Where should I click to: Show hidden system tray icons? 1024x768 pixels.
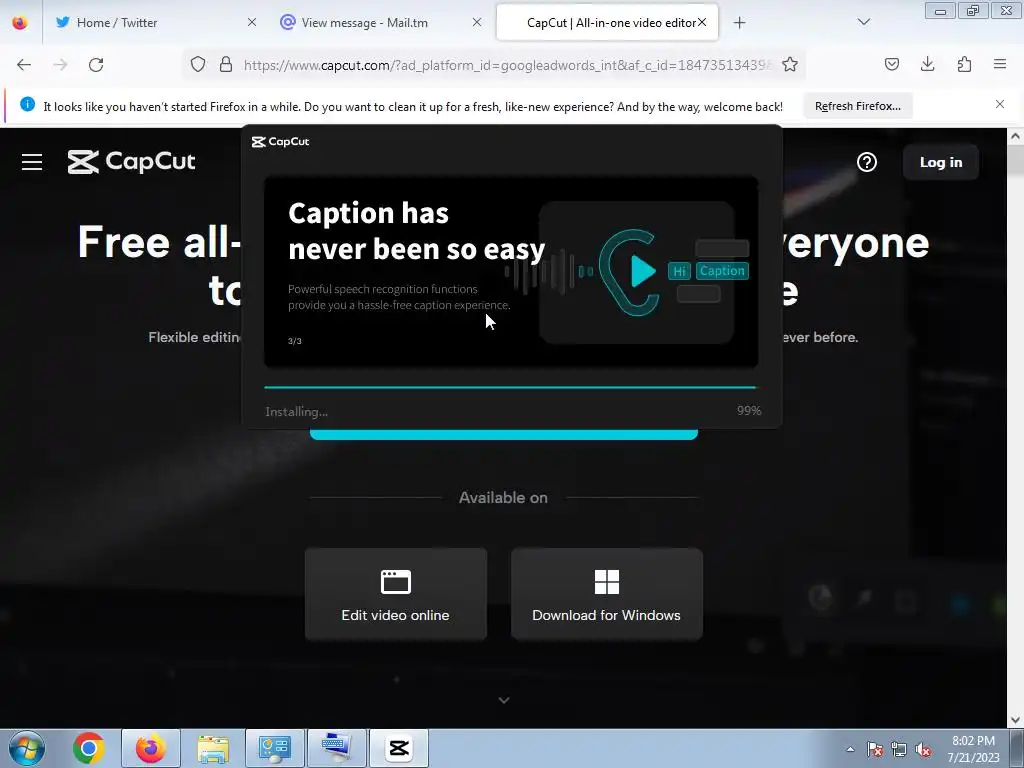(850, 749)
